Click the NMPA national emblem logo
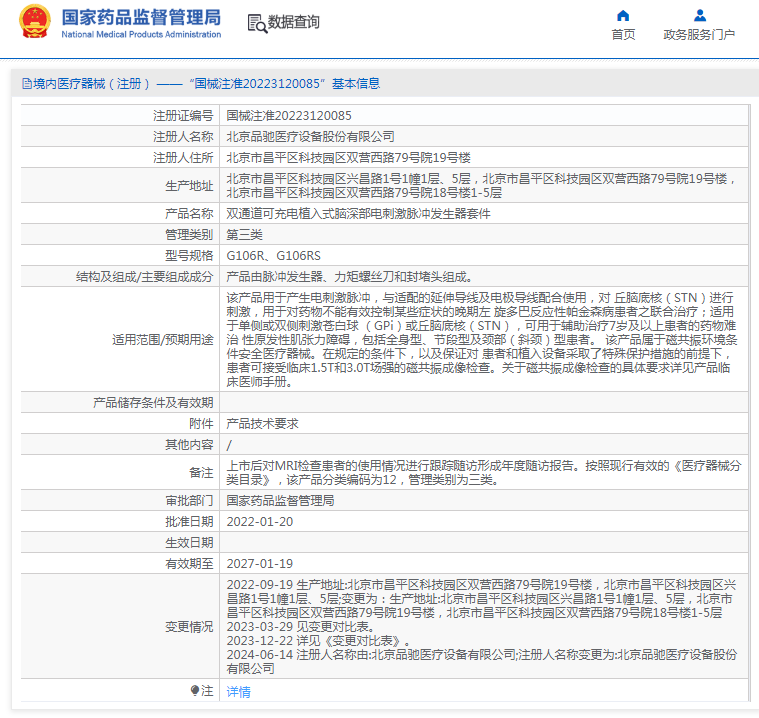Viewport: 759px width, 718px height. tap(35, 22)
